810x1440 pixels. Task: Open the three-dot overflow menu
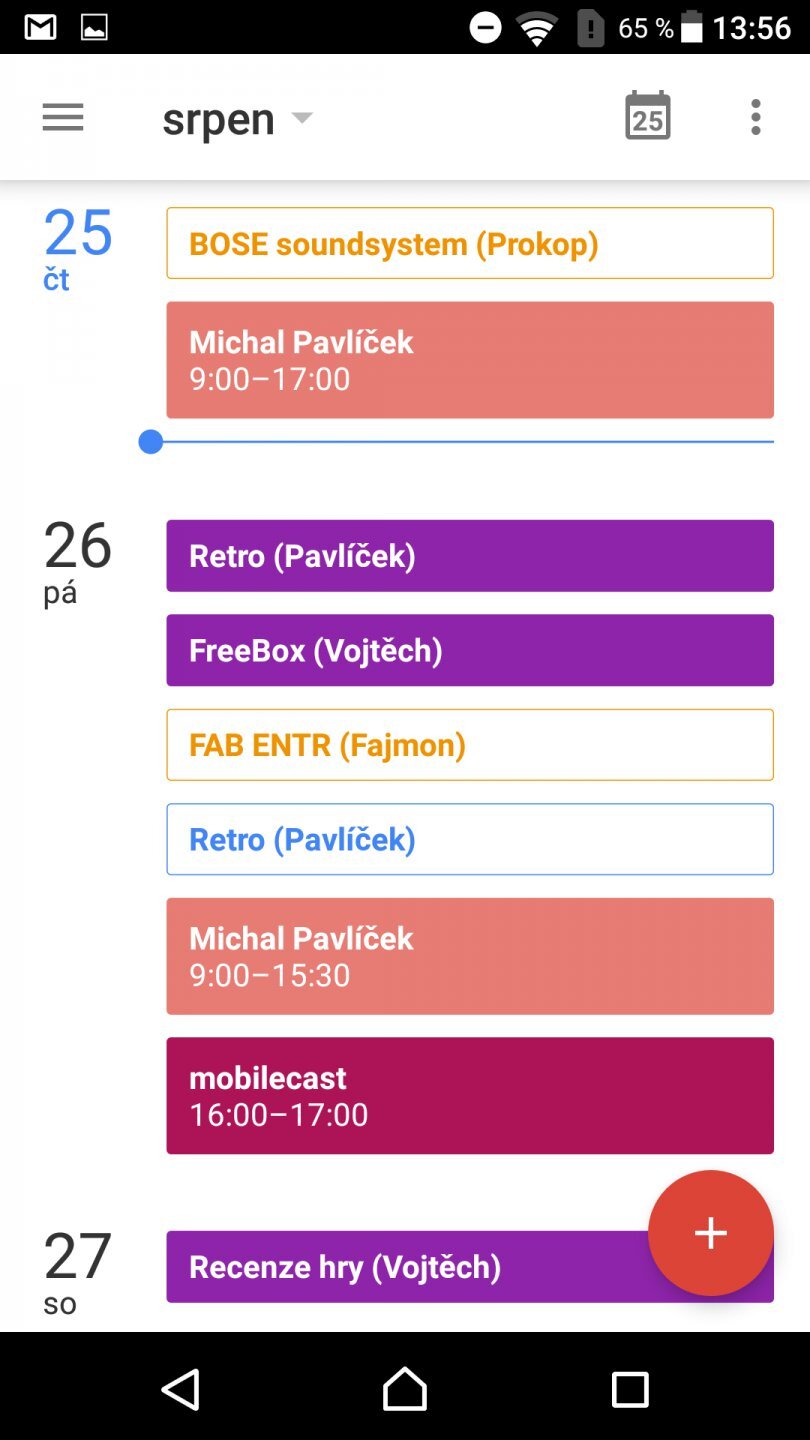click(756, 118)
